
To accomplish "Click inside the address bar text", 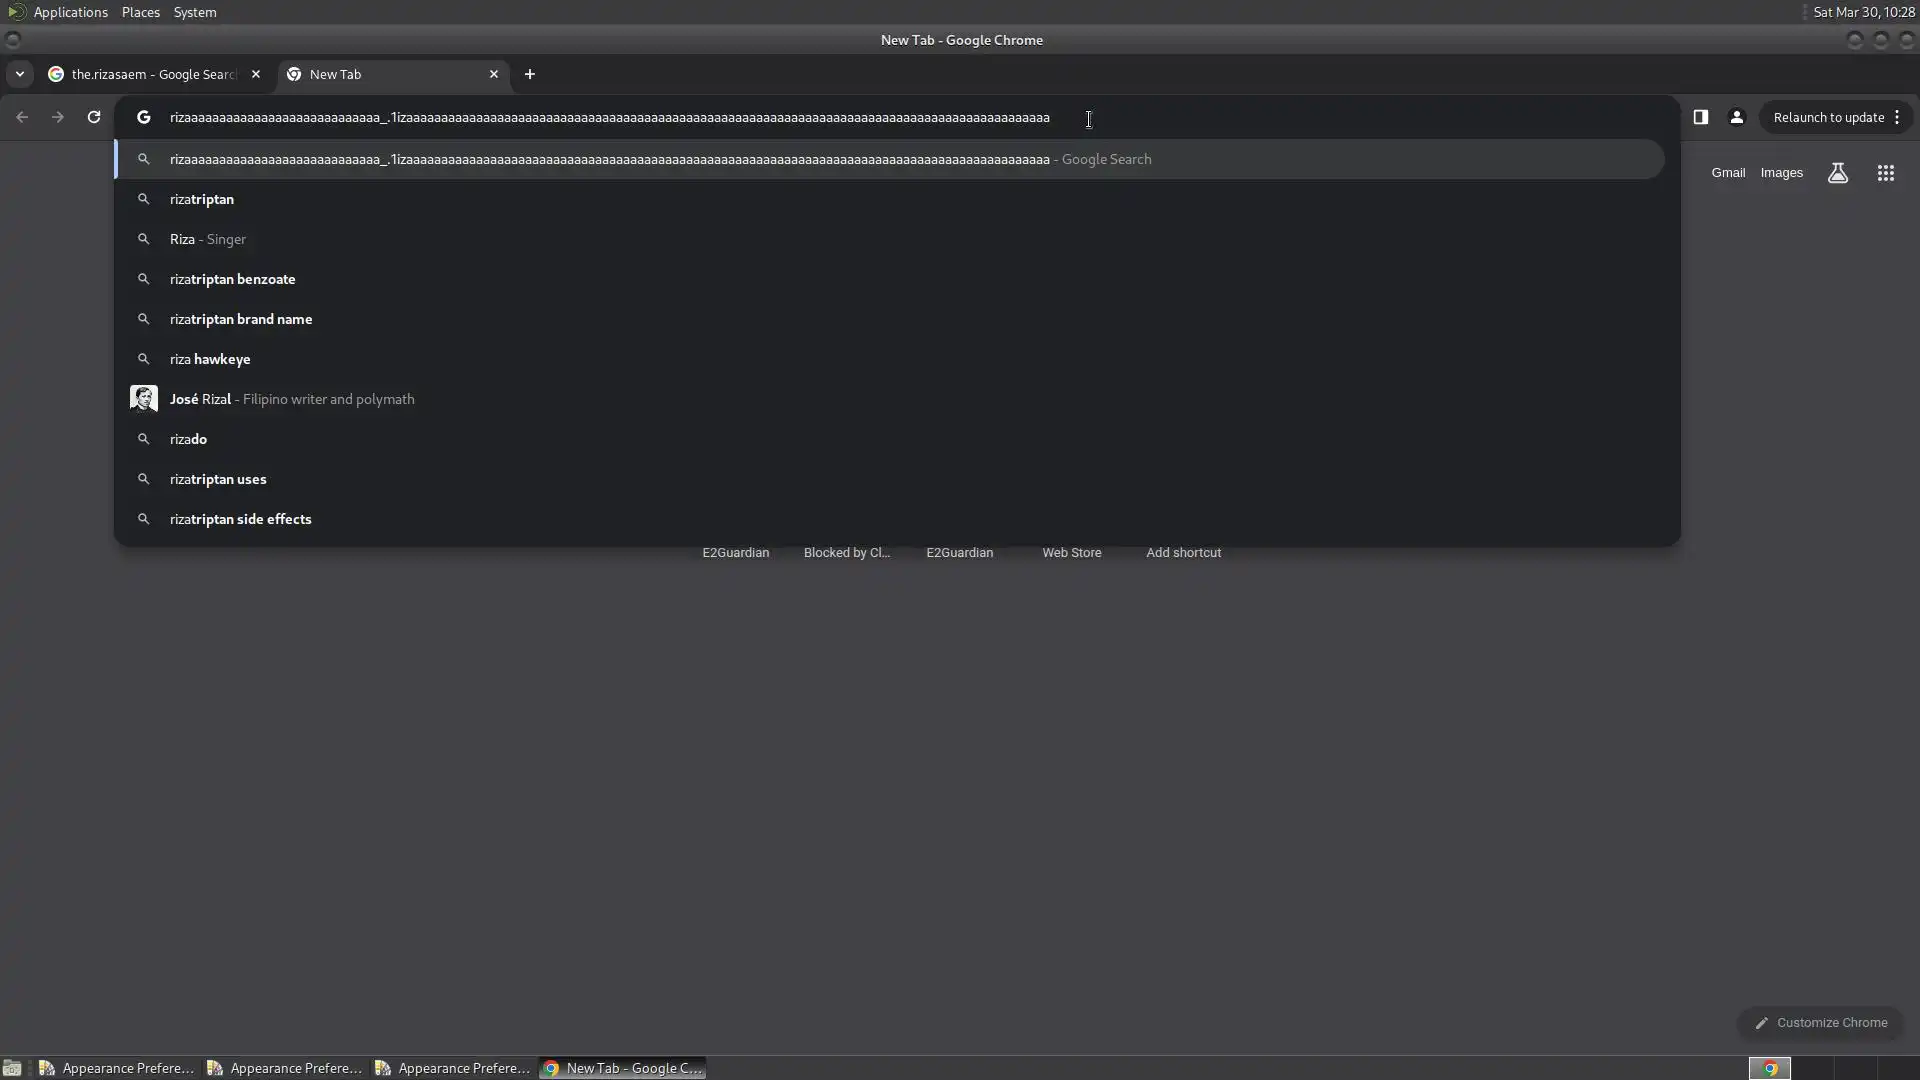I will click(609, 117).
